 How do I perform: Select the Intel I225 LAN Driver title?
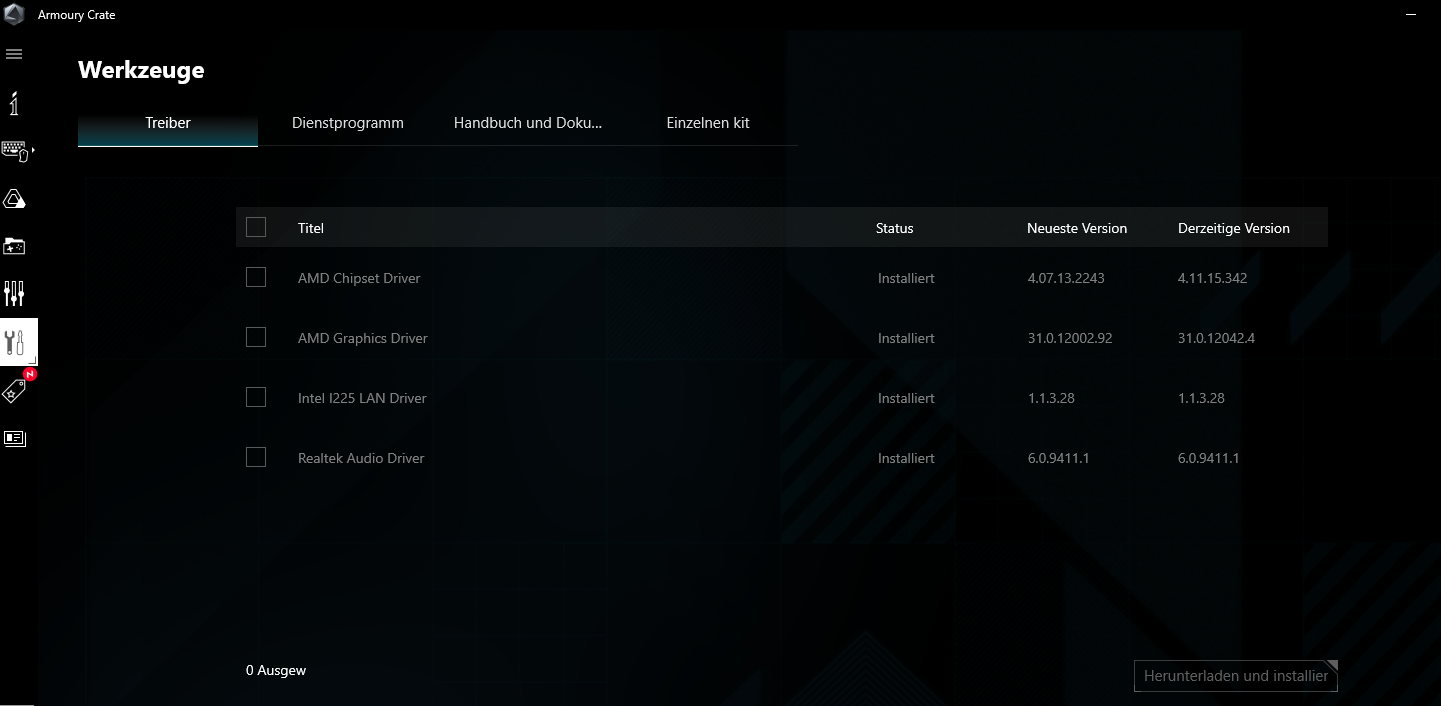[x=362, y=398]
